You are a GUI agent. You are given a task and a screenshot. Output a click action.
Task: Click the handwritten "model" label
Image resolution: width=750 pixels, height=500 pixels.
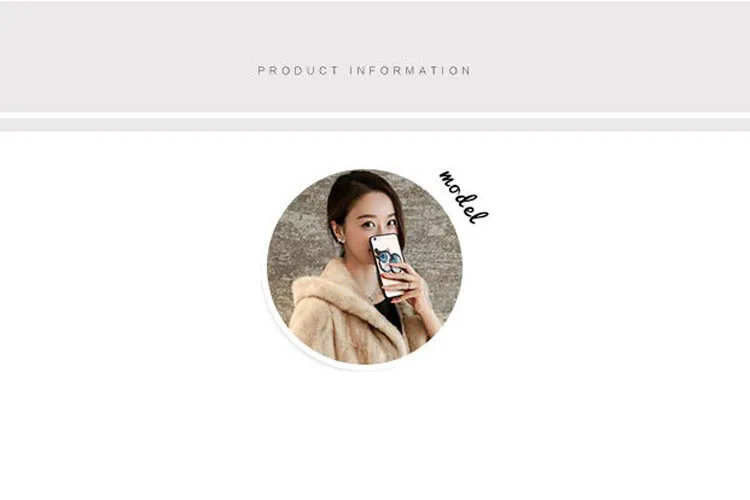click(463, 196)
